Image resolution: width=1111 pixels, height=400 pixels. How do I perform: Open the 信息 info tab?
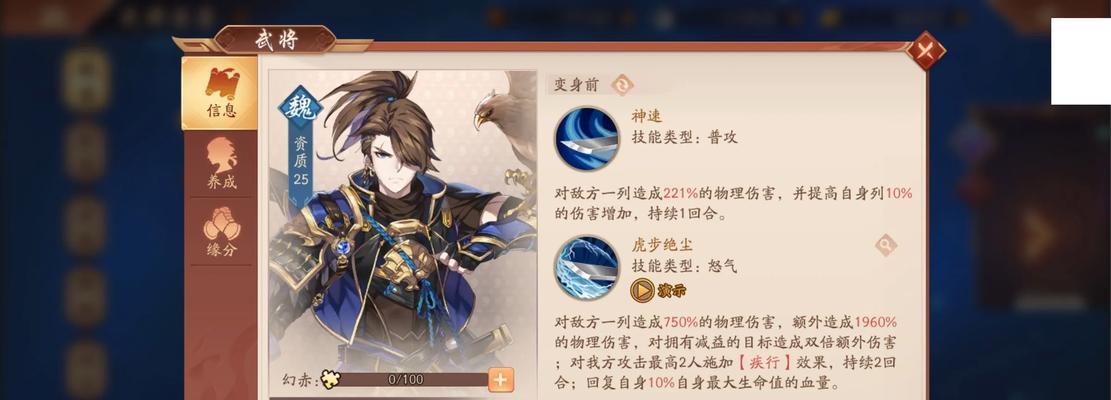click(220, 93)
